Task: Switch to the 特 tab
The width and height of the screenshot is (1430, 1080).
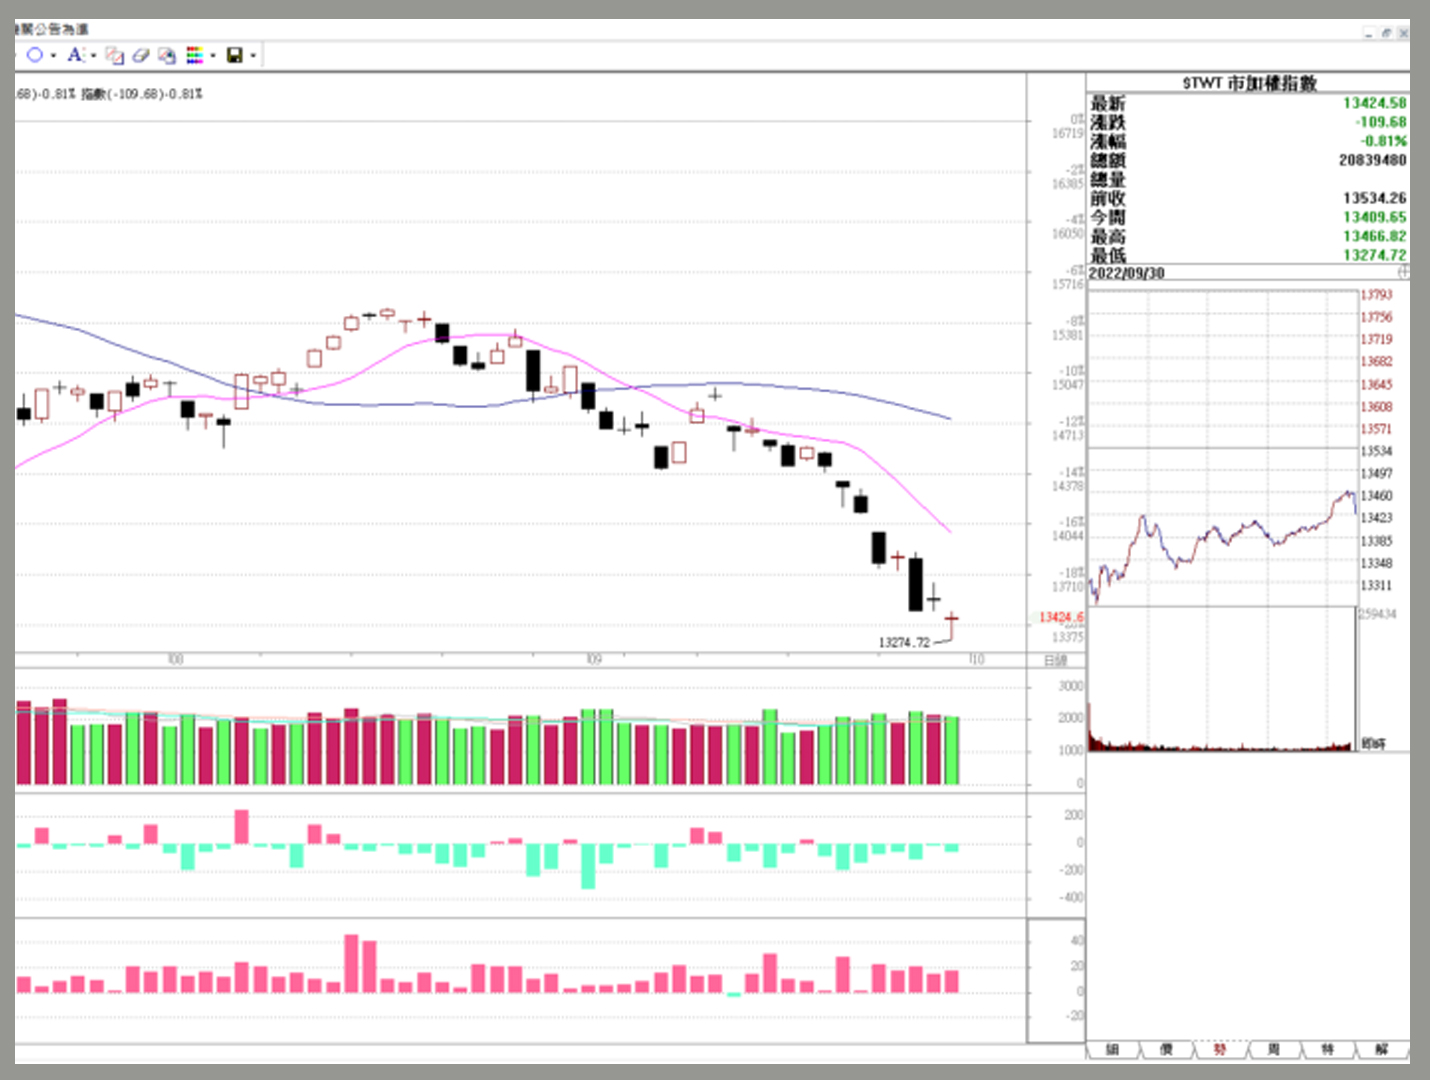Action: (1328, 1049)
